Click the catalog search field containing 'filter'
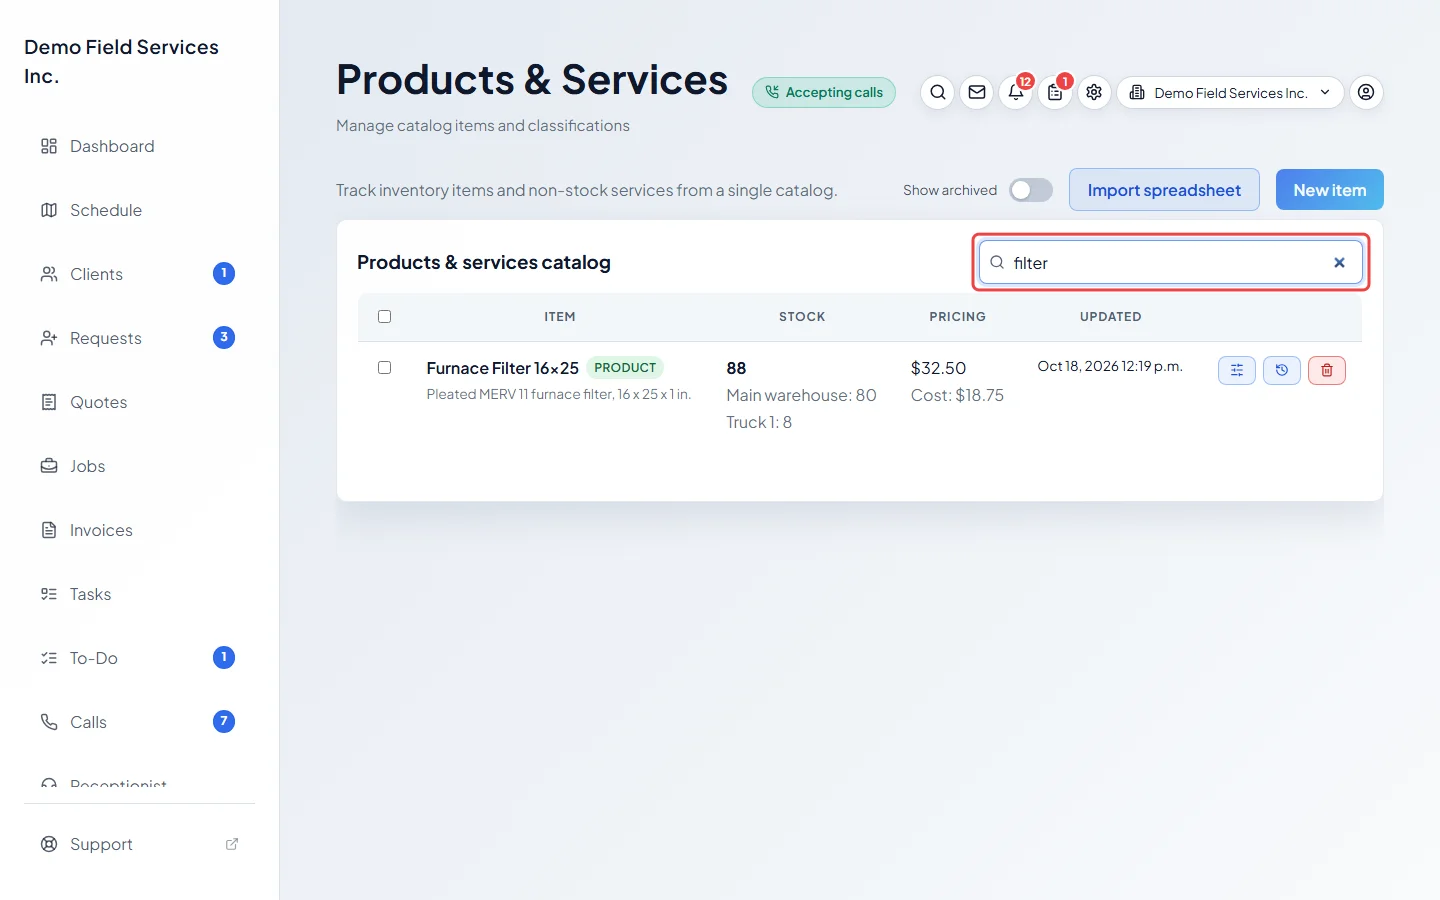The width and height of the screenshot is (1440, 900). (x=1170, y=262)
